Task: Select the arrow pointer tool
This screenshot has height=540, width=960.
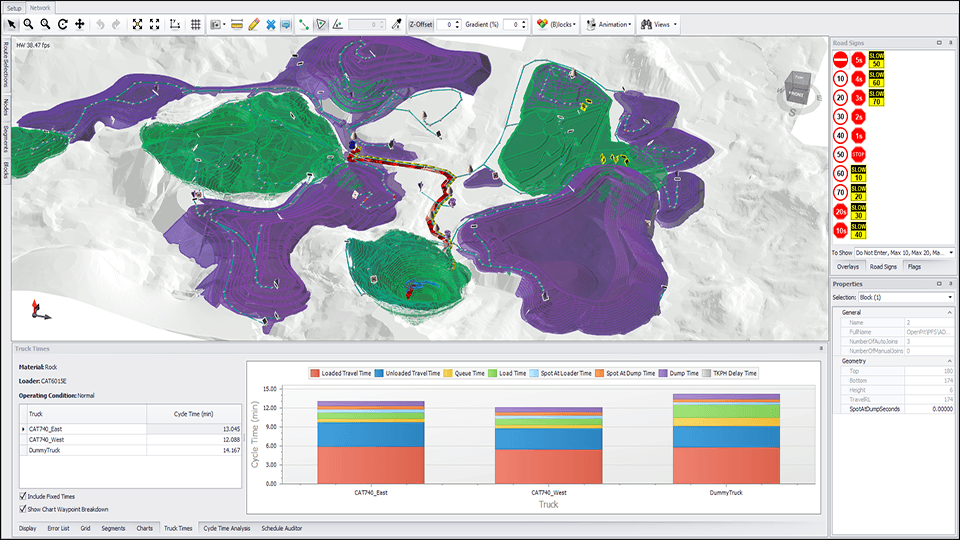Action: (13, 23)
